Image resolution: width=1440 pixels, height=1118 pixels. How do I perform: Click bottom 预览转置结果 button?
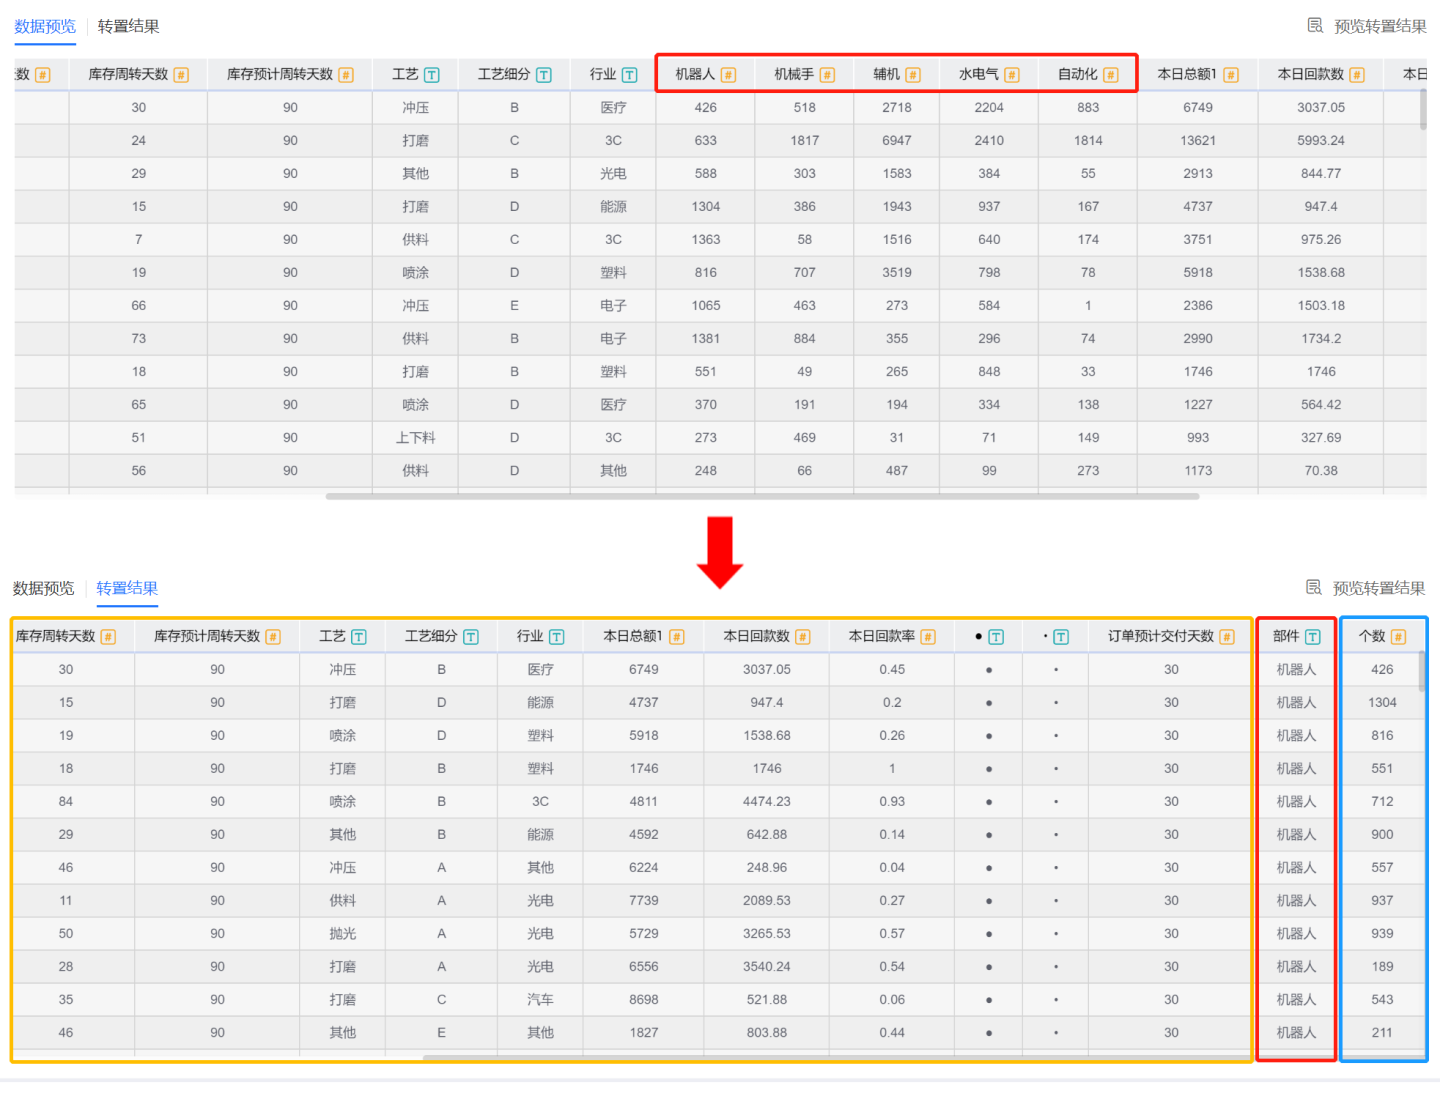tap(1378, 588)
